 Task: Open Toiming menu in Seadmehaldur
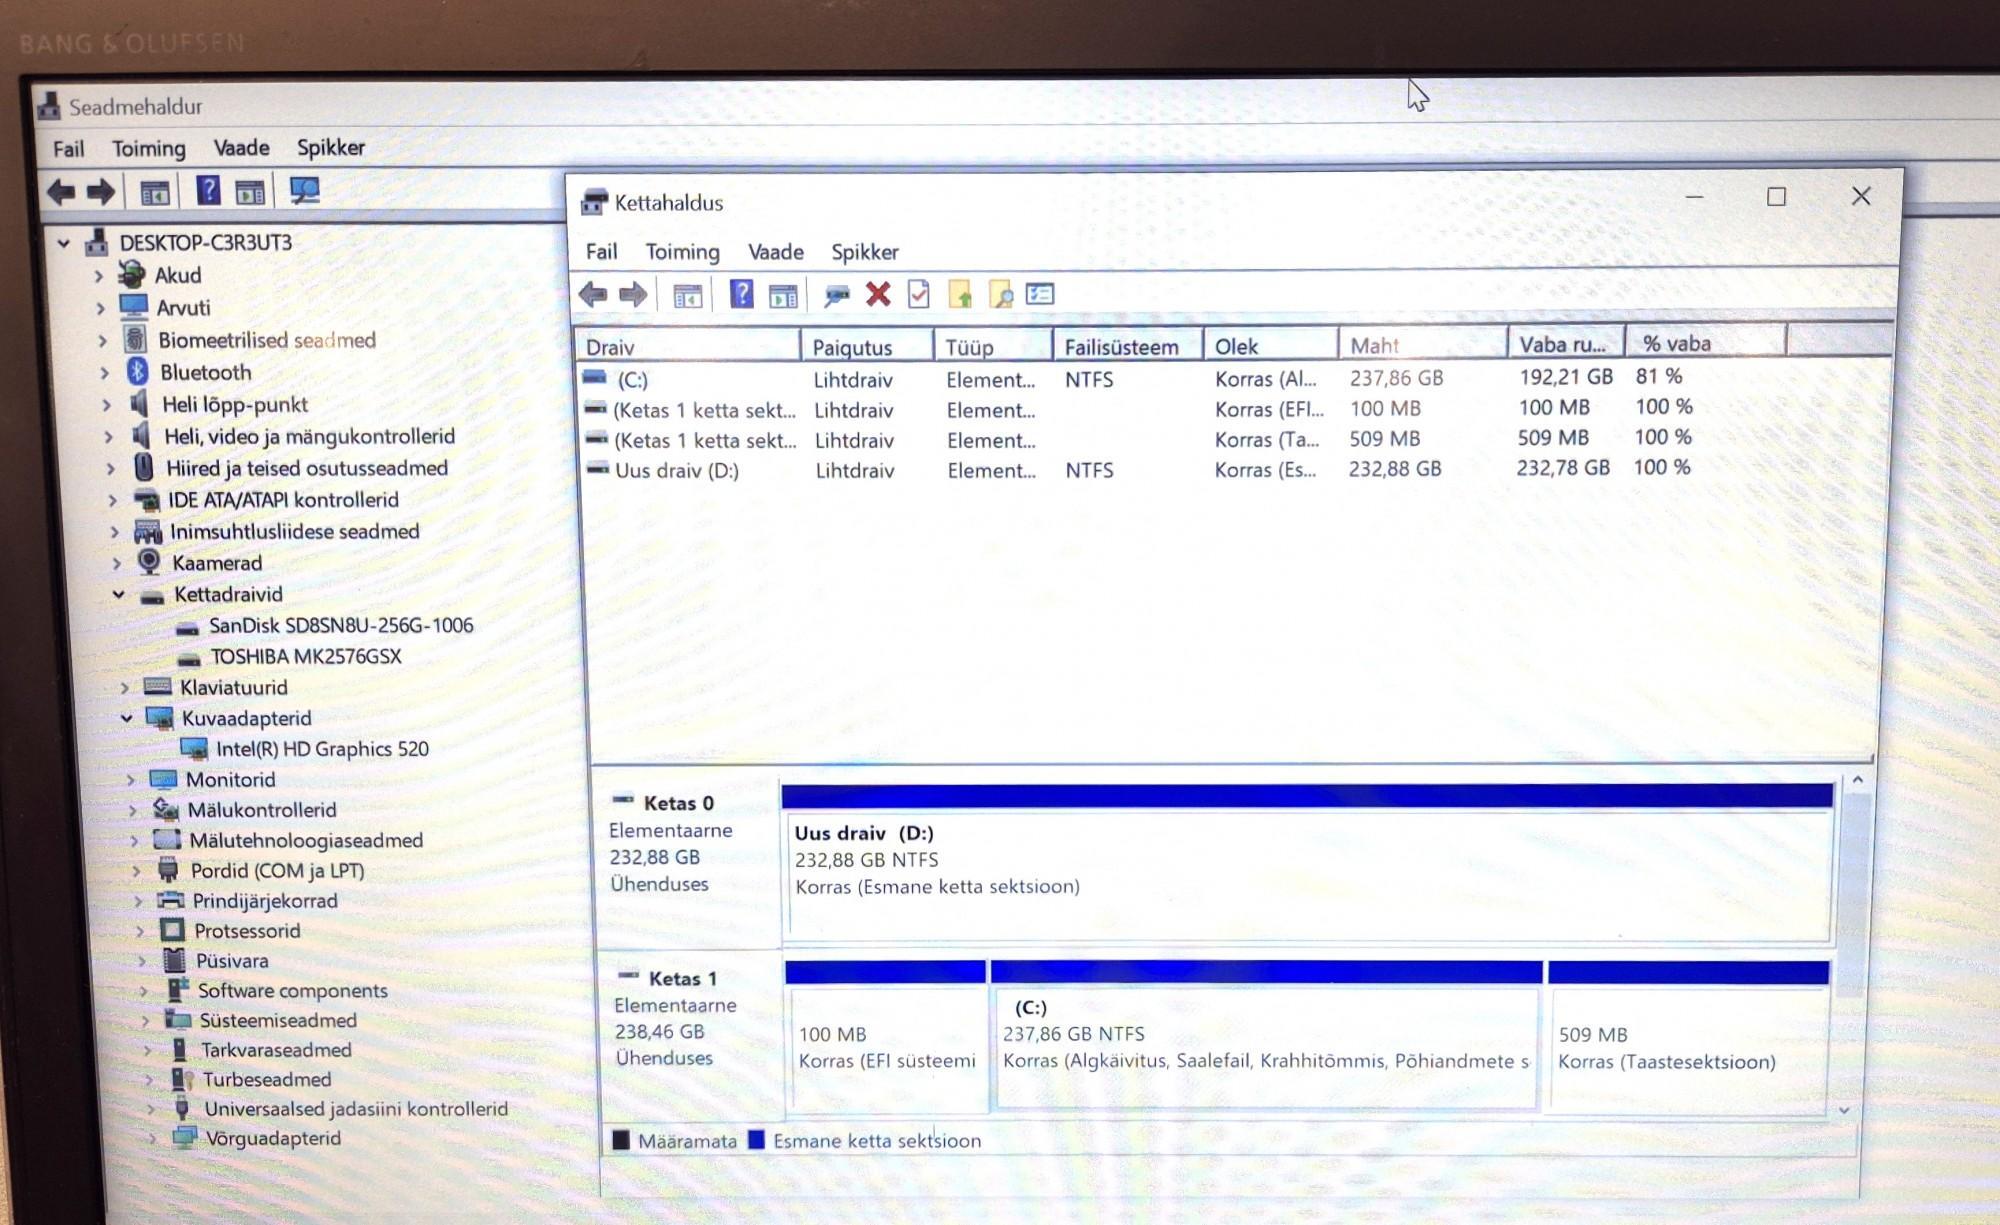click(x=148, y=149)
